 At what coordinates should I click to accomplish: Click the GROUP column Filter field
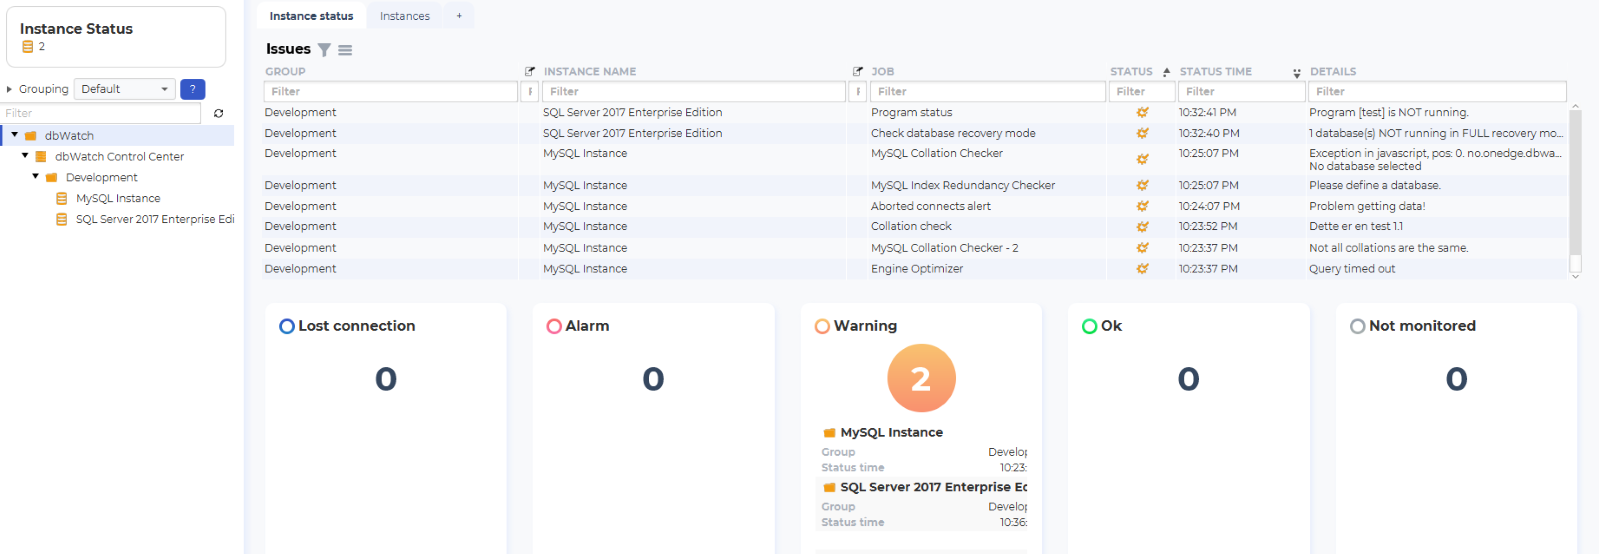[x=391, y=92]
